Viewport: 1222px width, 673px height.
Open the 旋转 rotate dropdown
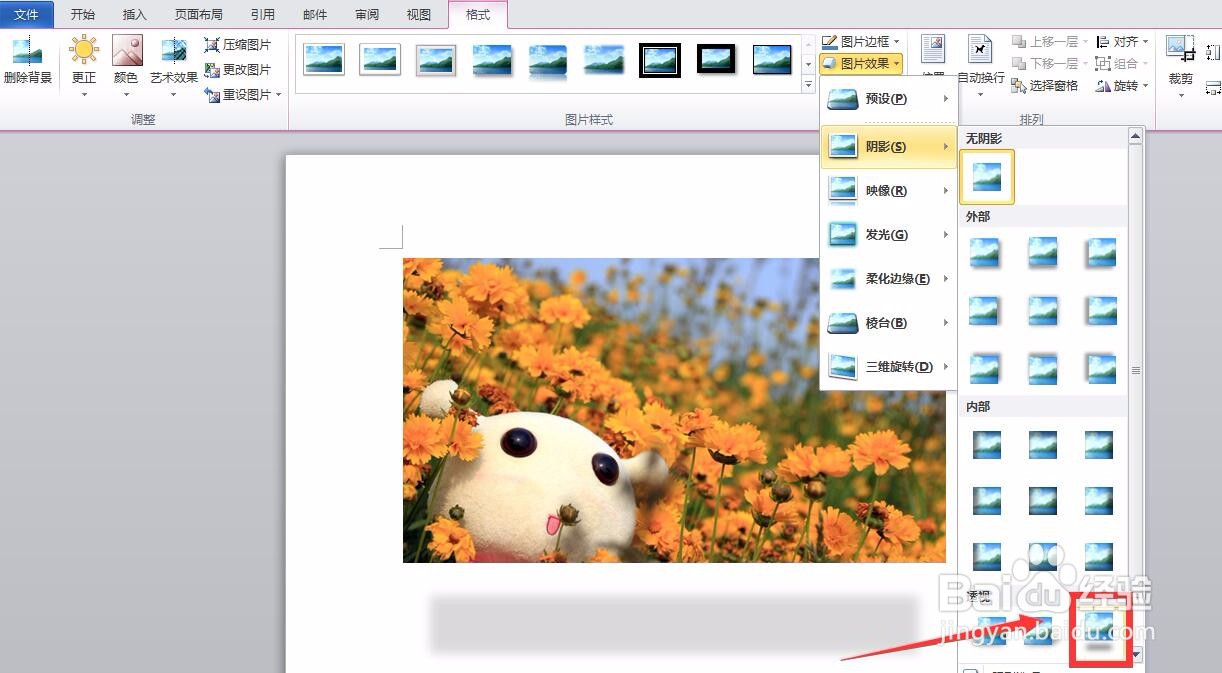(1122, 86)
